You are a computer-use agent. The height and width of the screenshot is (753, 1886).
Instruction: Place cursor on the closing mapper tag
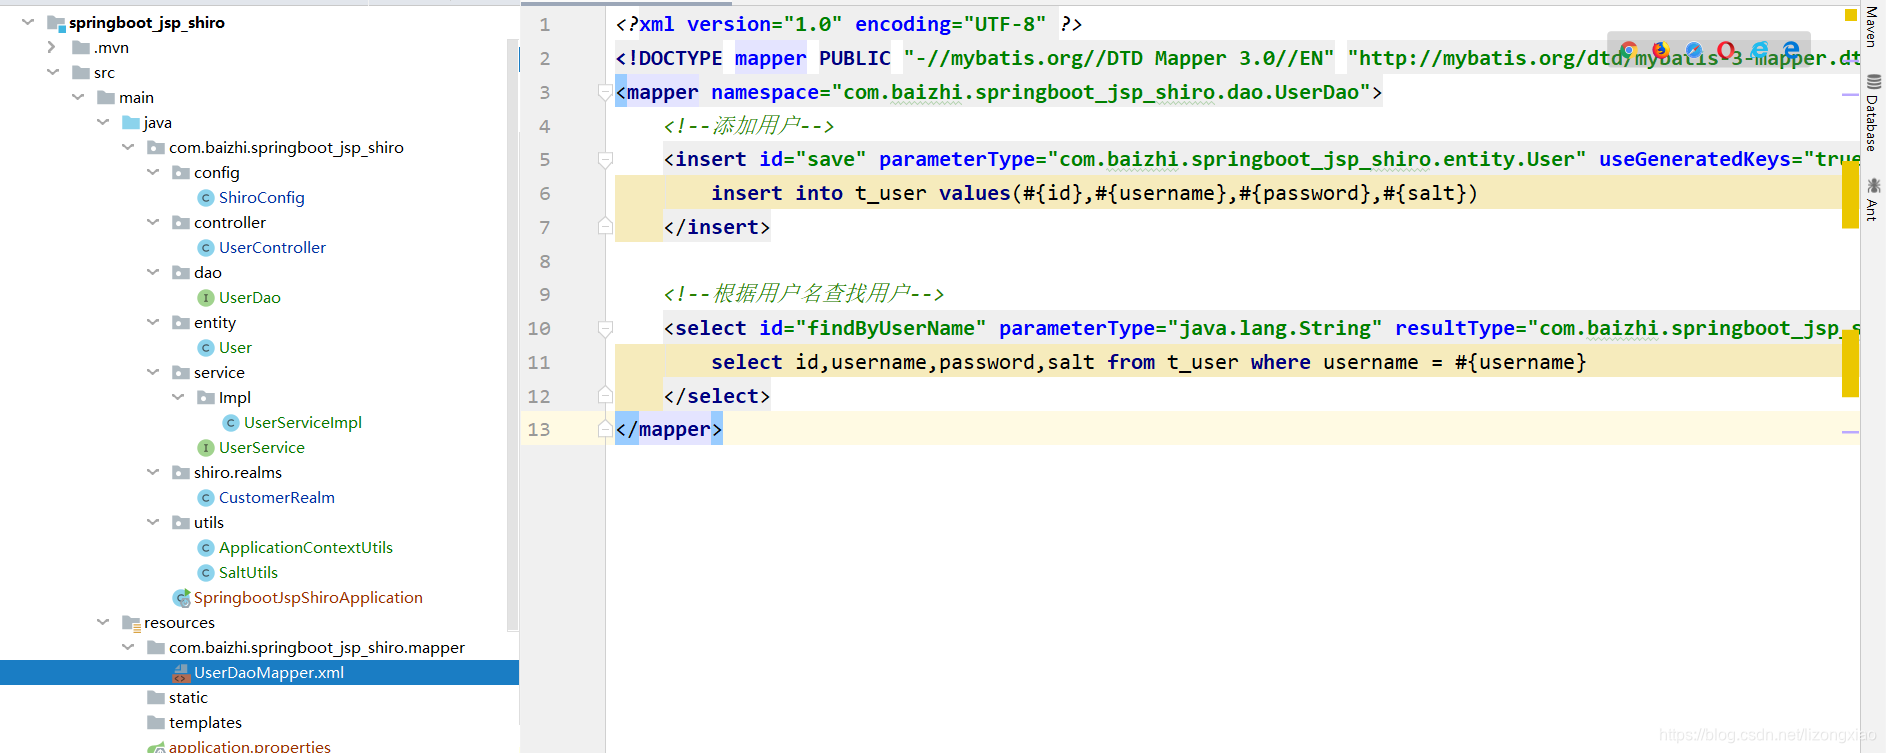(669, 430)
